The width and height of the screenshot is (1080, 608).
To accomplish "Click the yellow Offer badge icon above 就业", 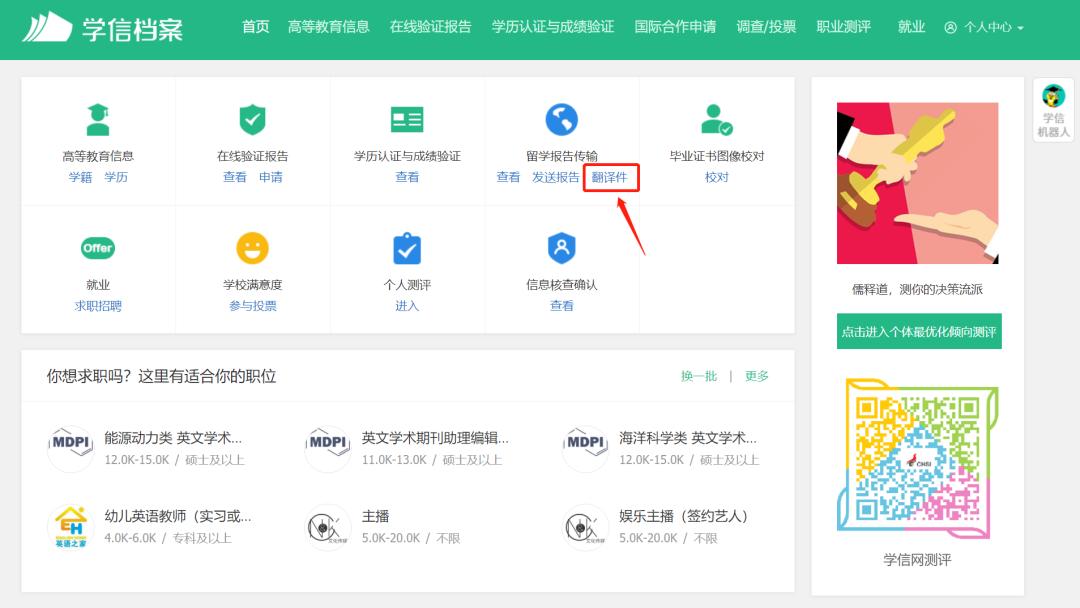I will [x=96, y=247].
